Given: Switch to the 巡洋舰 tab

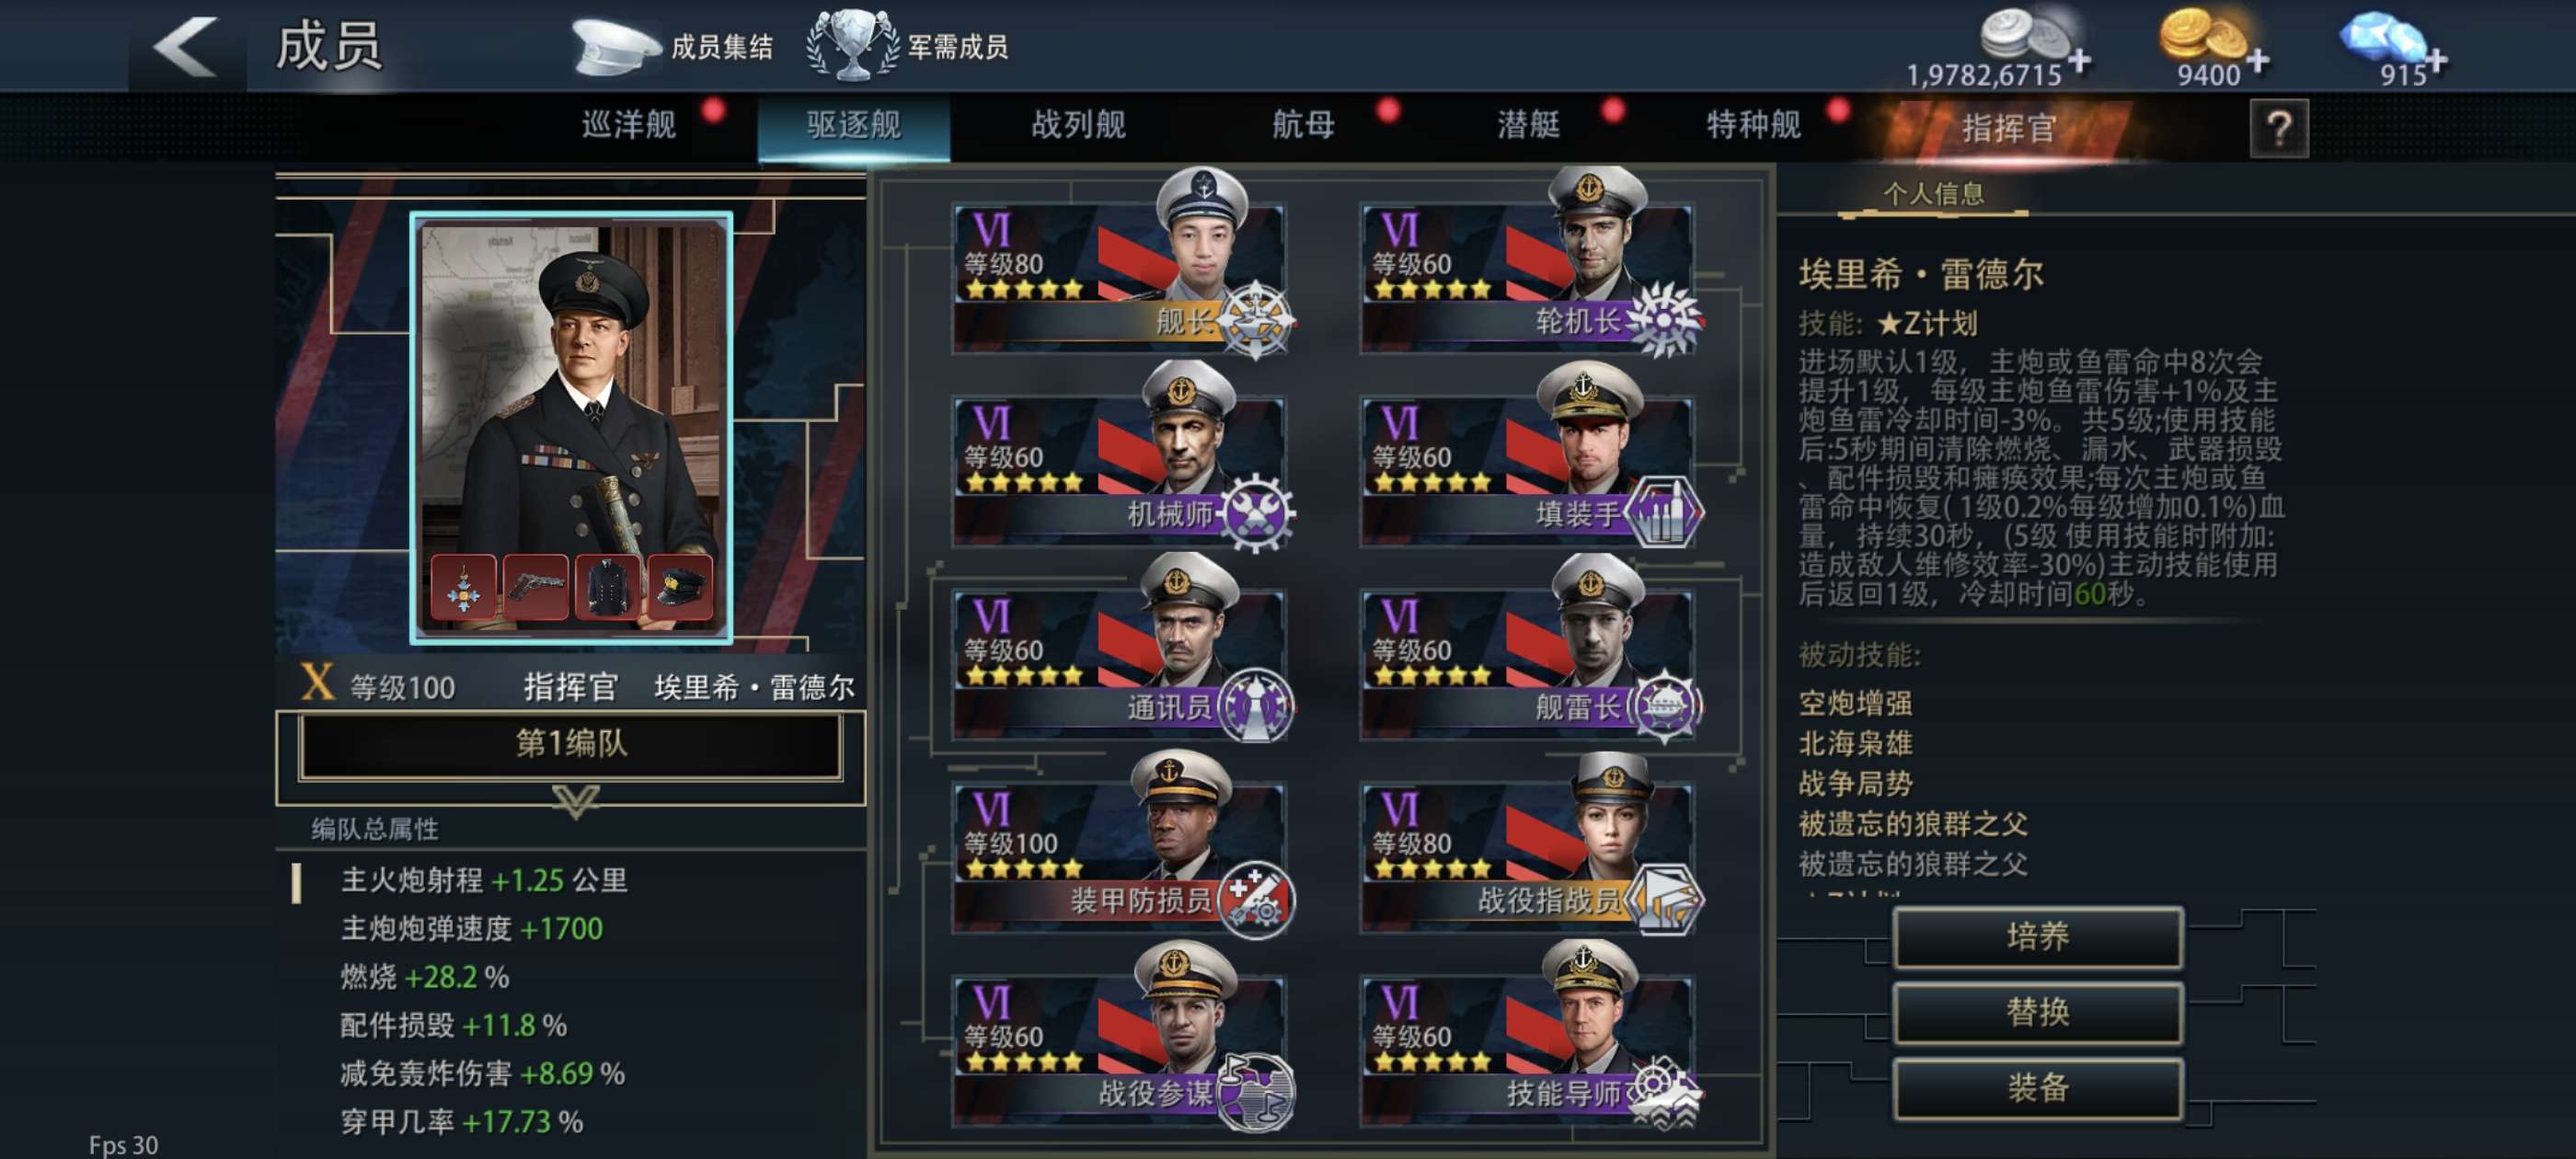Looking at the screenshot, I should [x=629, y=125].
